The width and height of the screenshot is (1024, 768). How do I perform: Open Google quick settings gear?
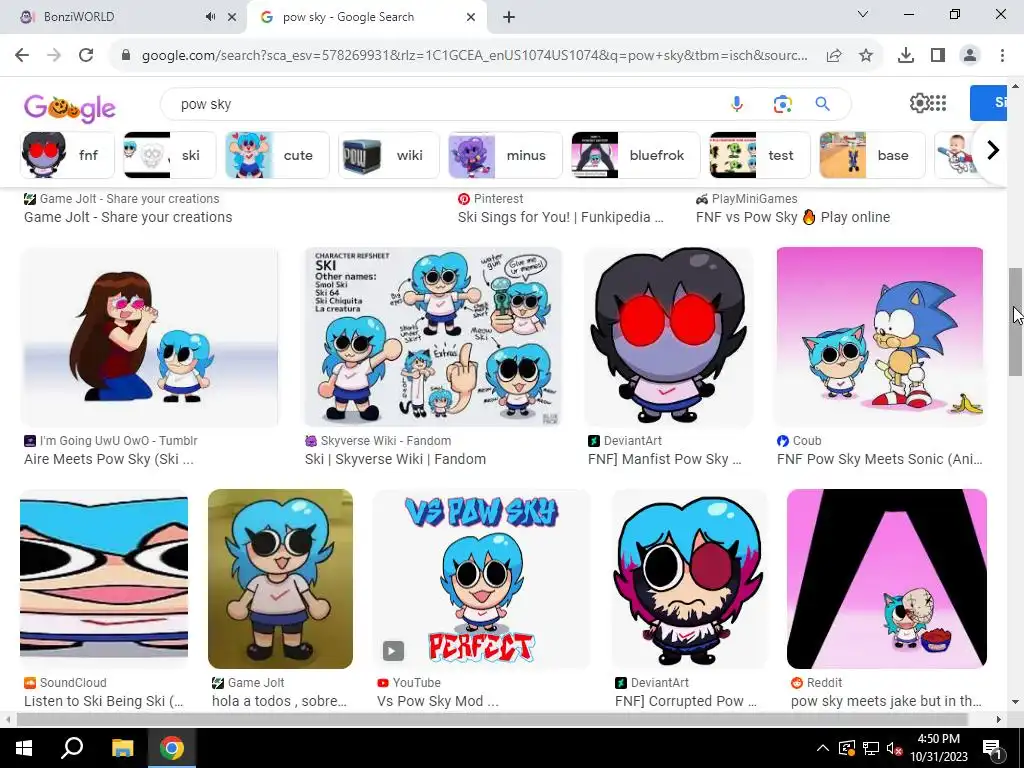pos(919,103)
